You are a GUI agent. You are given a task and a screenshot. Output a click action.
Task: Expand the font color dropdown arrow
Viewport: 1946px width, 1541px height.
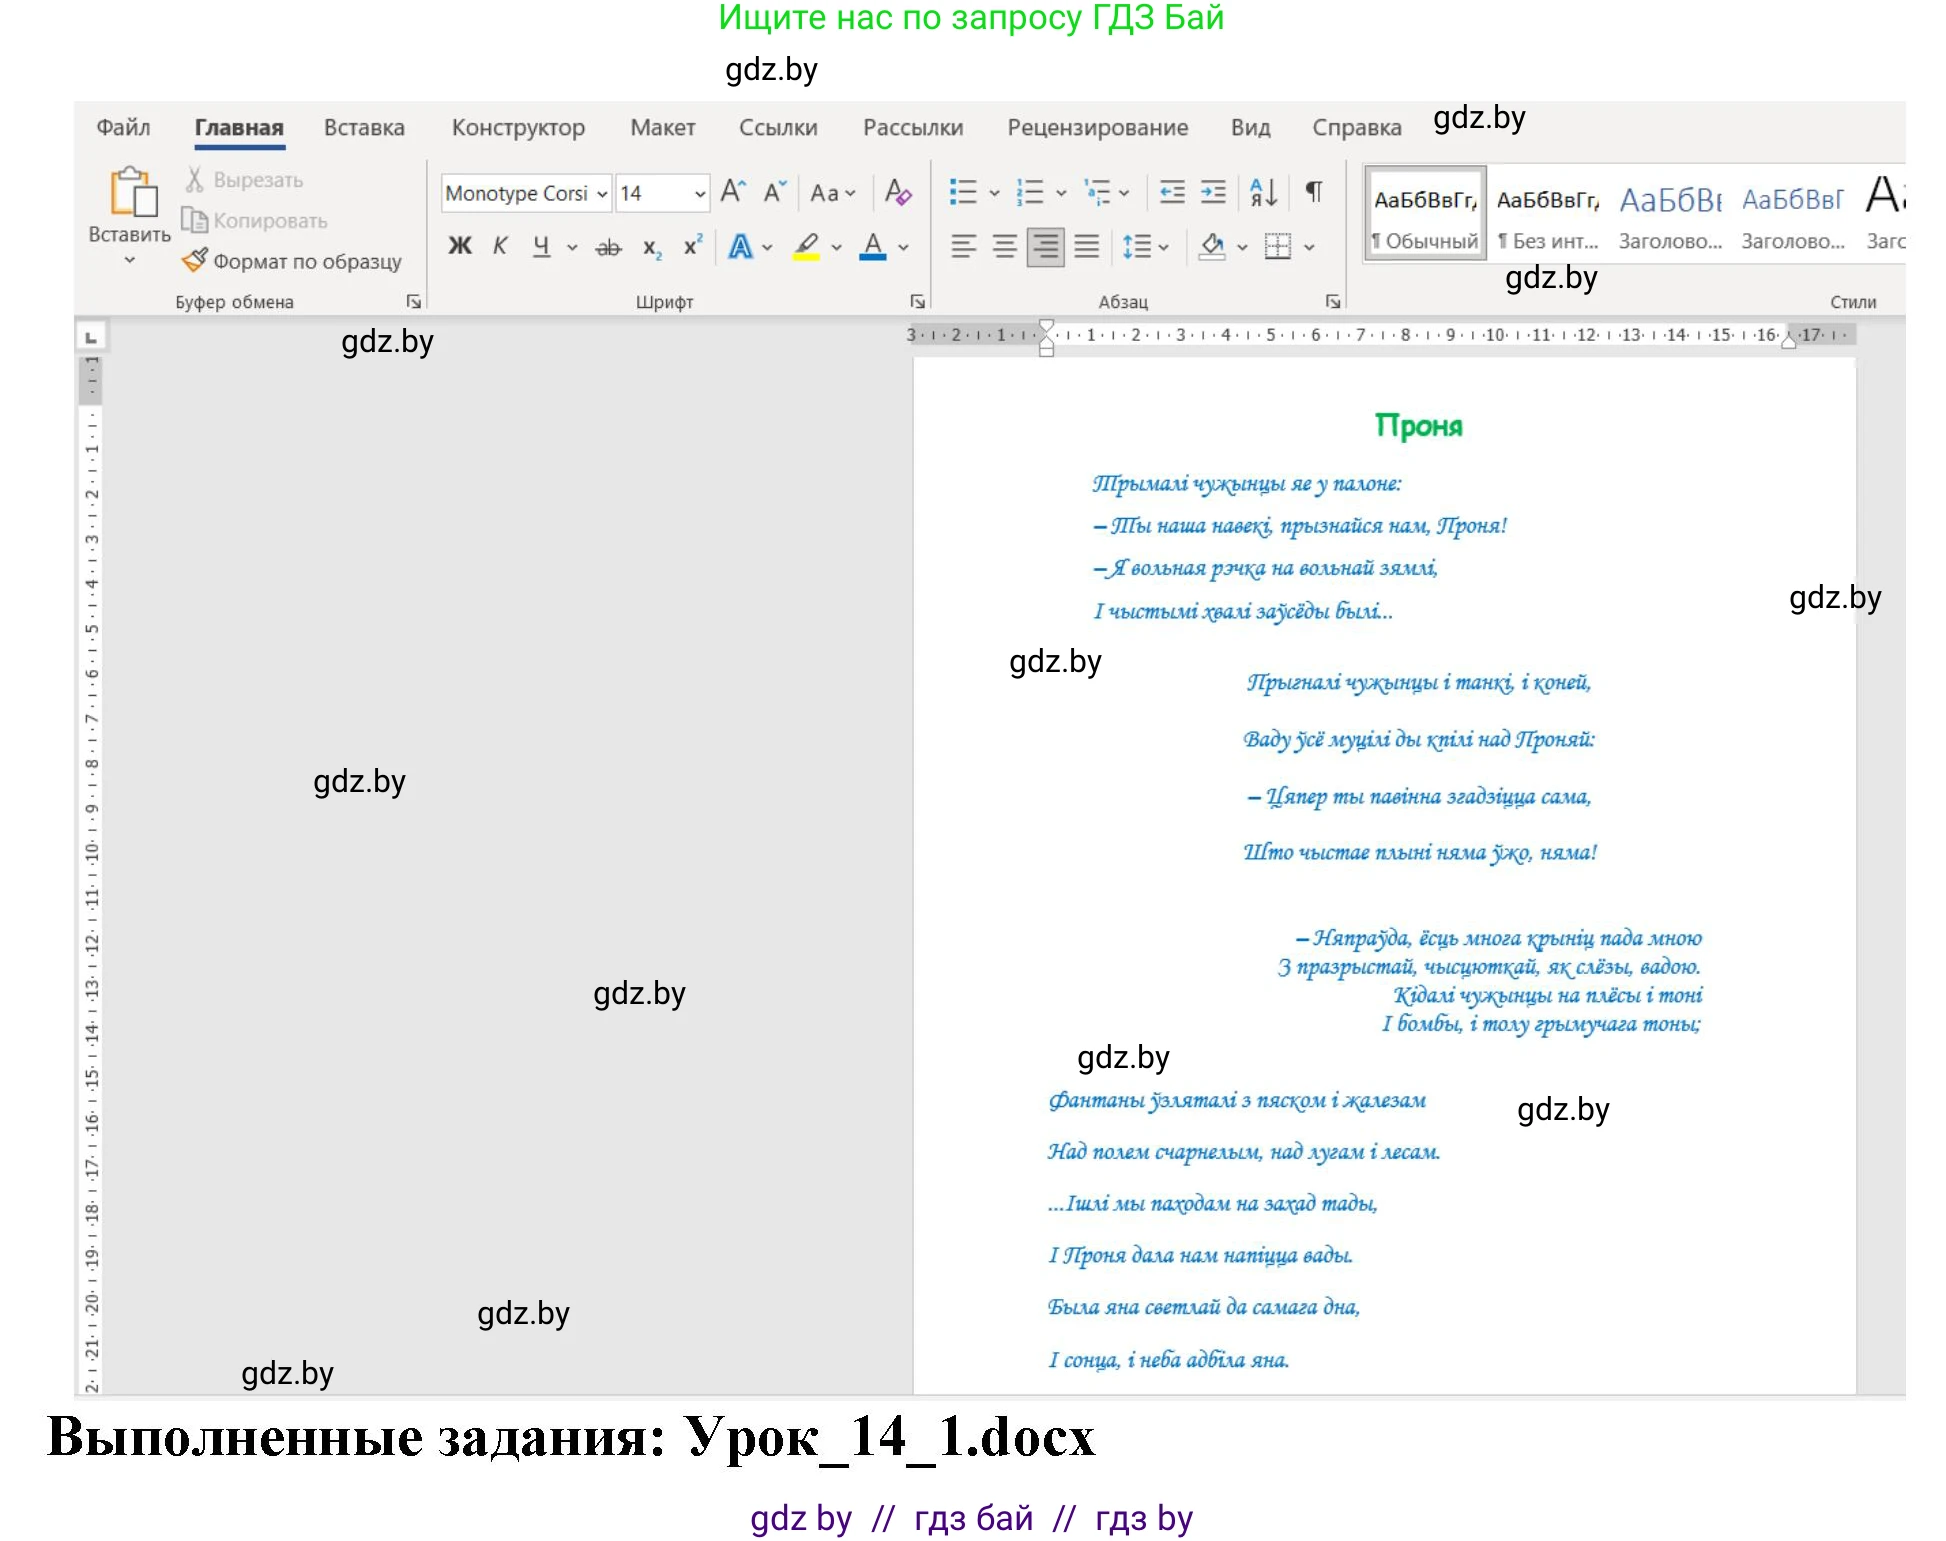(x=903, y=247)
